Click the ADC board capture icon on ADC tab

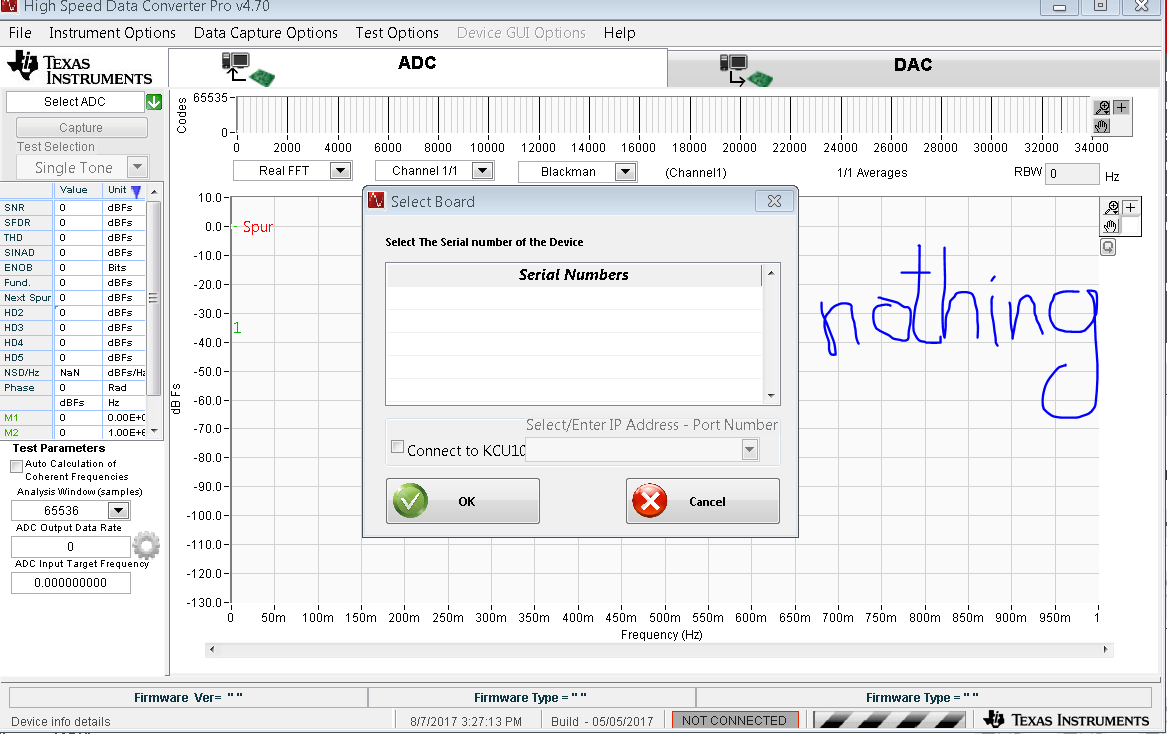(x=248, y=68)
